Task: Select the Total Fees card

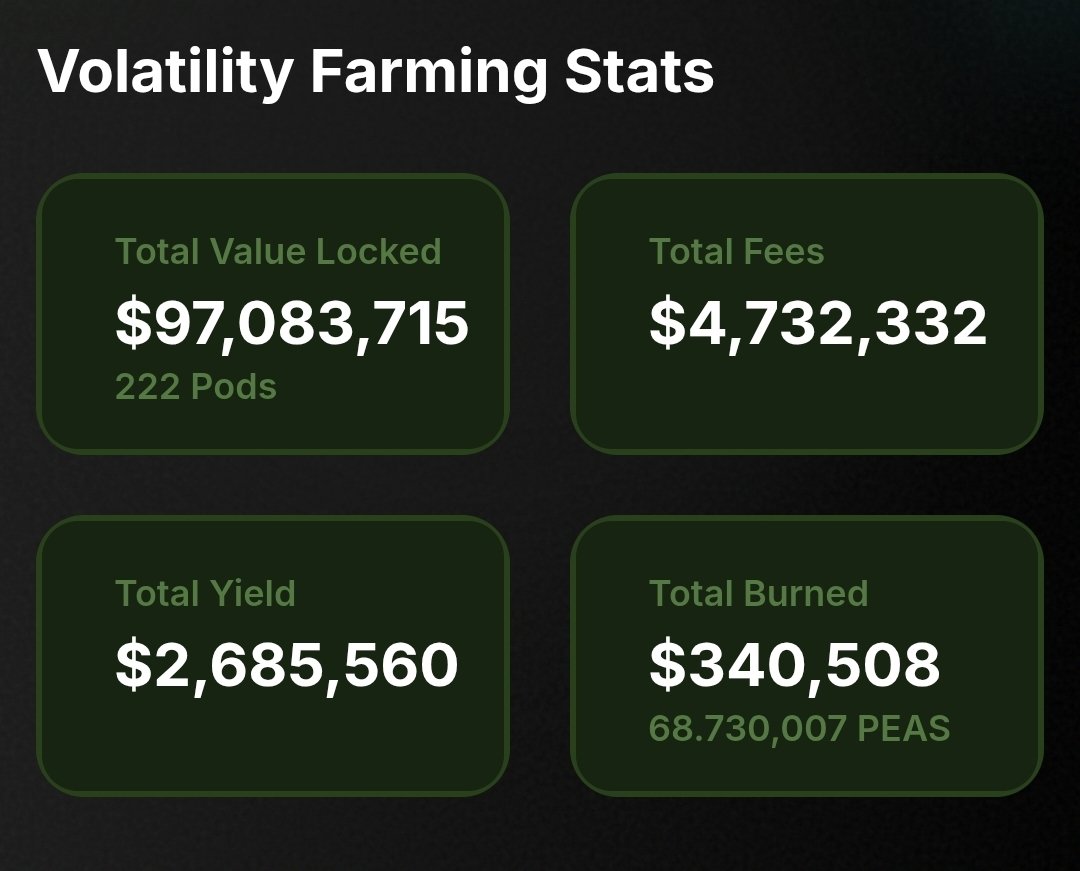Action: [807, 314]
